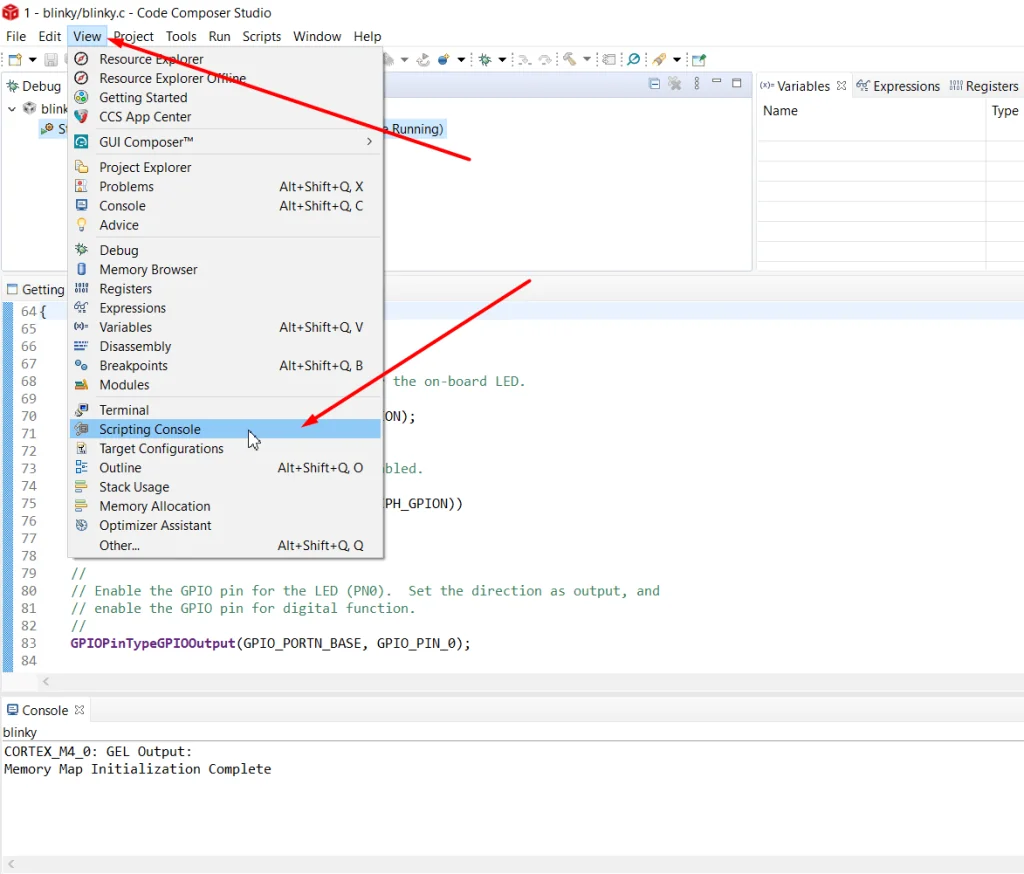Click the green Debug bug toolbar icon
Viewport: 1024px width, 874px height.
pyautogui.click(x=485, y=59)
